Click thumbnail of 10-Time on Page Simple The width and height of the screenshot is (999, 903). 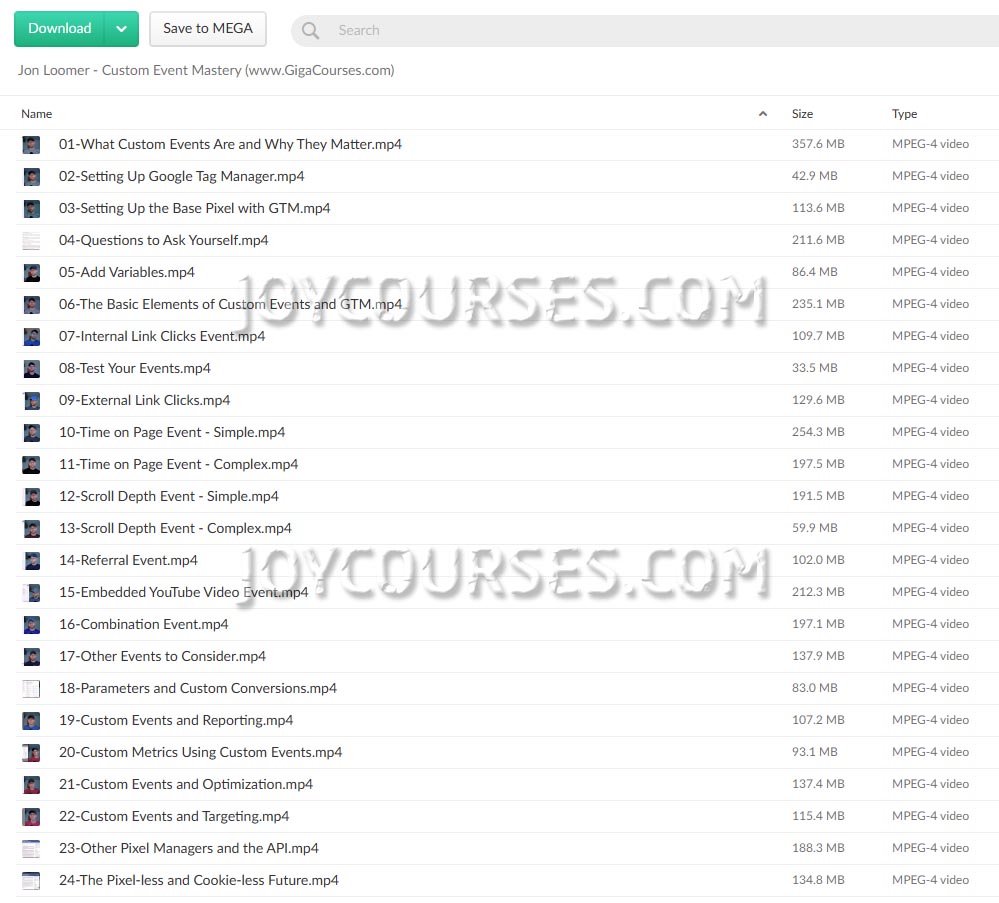[x=31, y=433]
